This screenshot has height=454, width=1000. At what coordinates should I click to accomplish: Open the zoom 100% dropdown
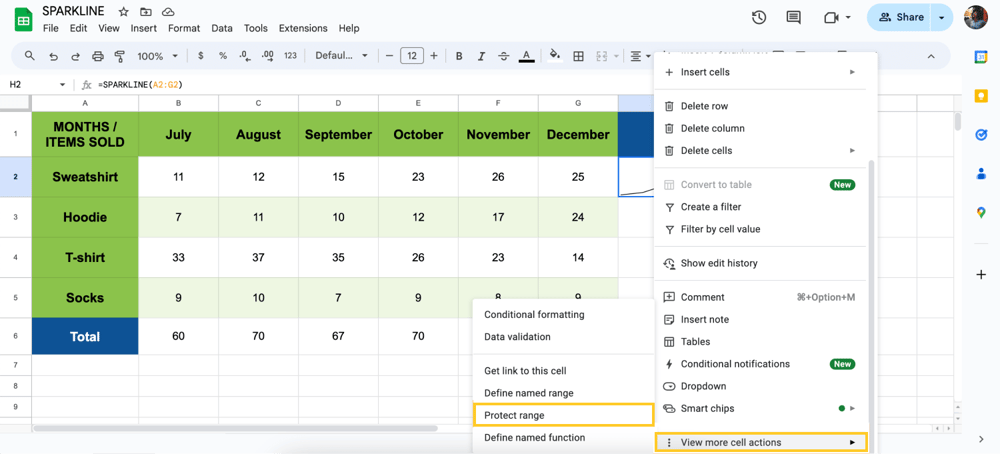coord(157,56)
